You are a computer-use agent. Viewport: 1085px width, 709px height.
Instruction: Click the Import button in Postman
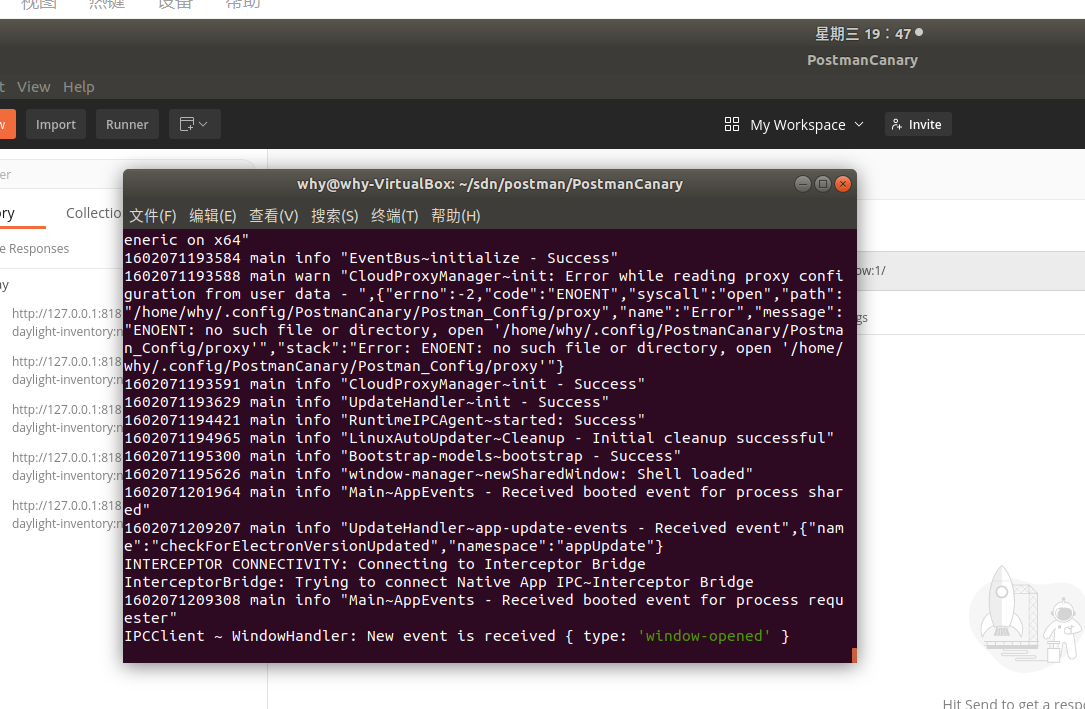point(56,125)
